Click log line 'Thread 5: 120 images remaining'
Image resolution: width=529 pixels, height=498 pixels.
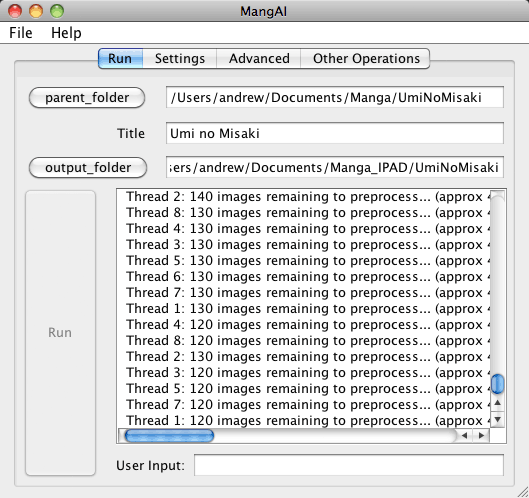308,389
